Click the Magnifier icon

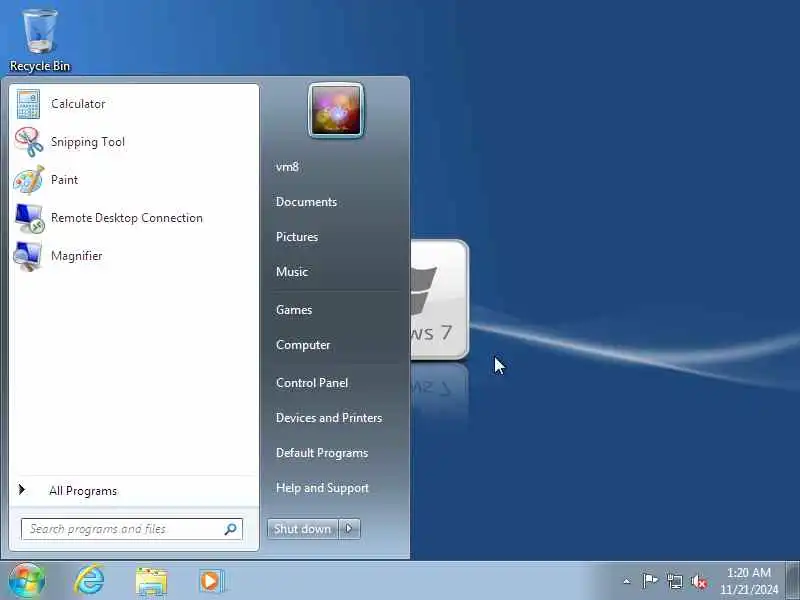28,256
